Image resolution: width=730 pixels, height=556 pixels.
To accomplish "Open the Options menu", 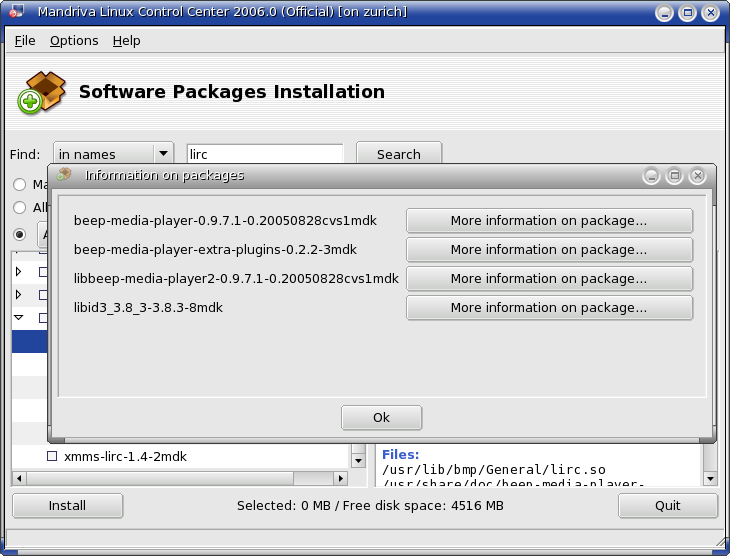I will (74, 41).
